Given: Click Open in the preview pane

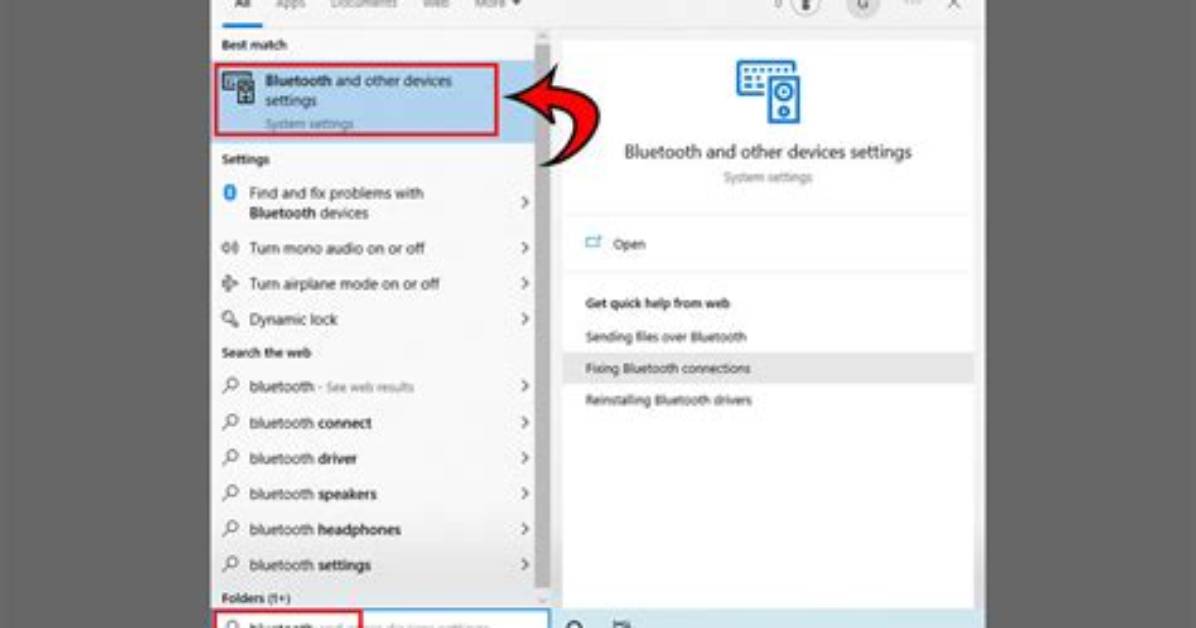Looking at the screenshot, I should click(x=629, y=244).
